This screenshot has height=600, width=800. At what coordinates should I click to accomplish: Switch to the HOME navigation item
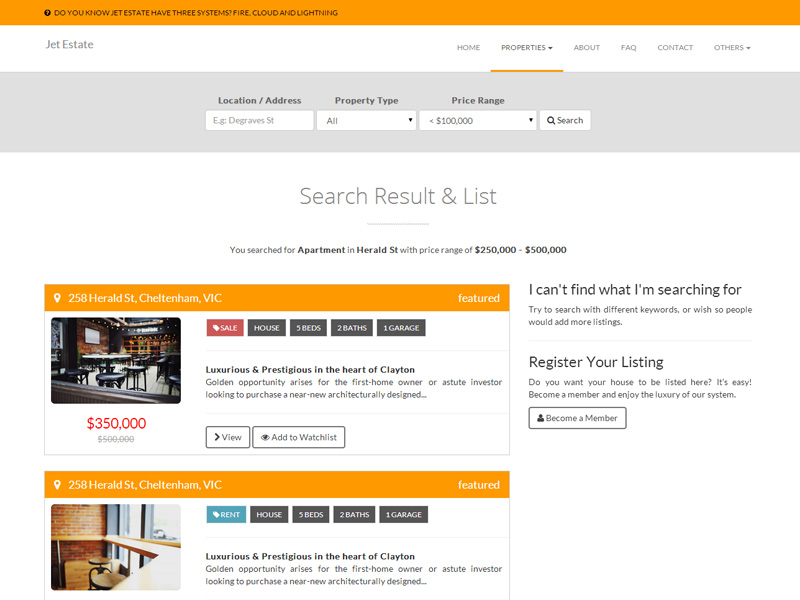pos(468,47)
